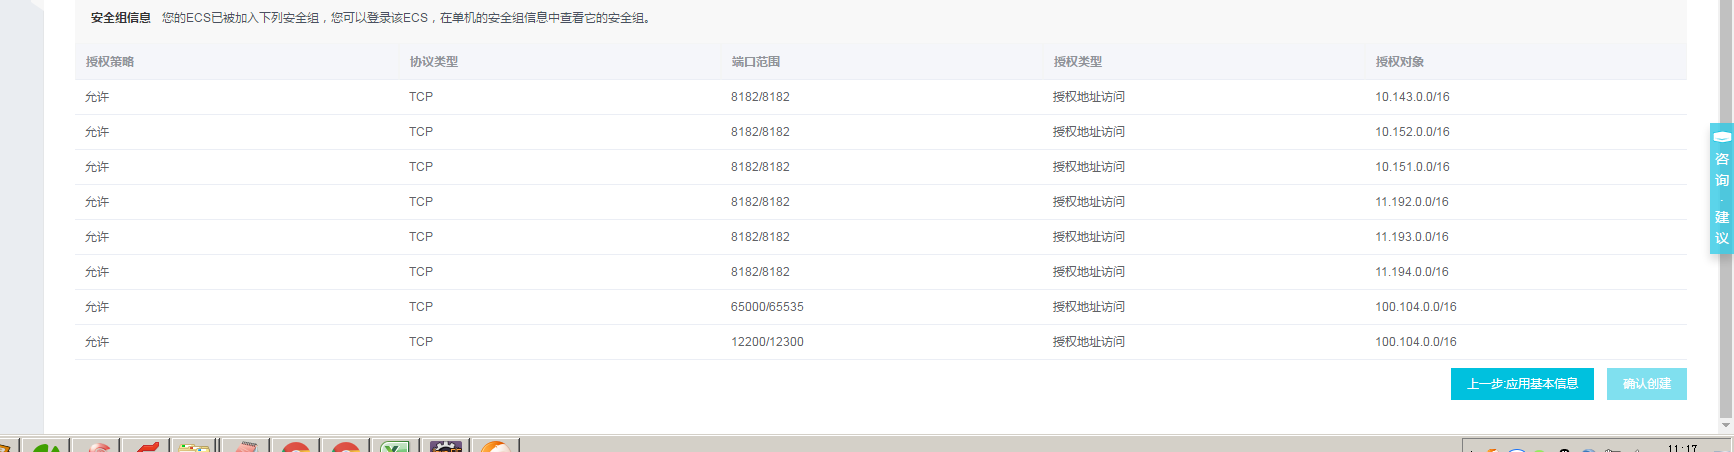Image resolution: width=1734 pixels, height=452 pixels.
Task: Click 8182/8182 port in the 11.194.0.0/16 row
Action: (x=760, y=272)
